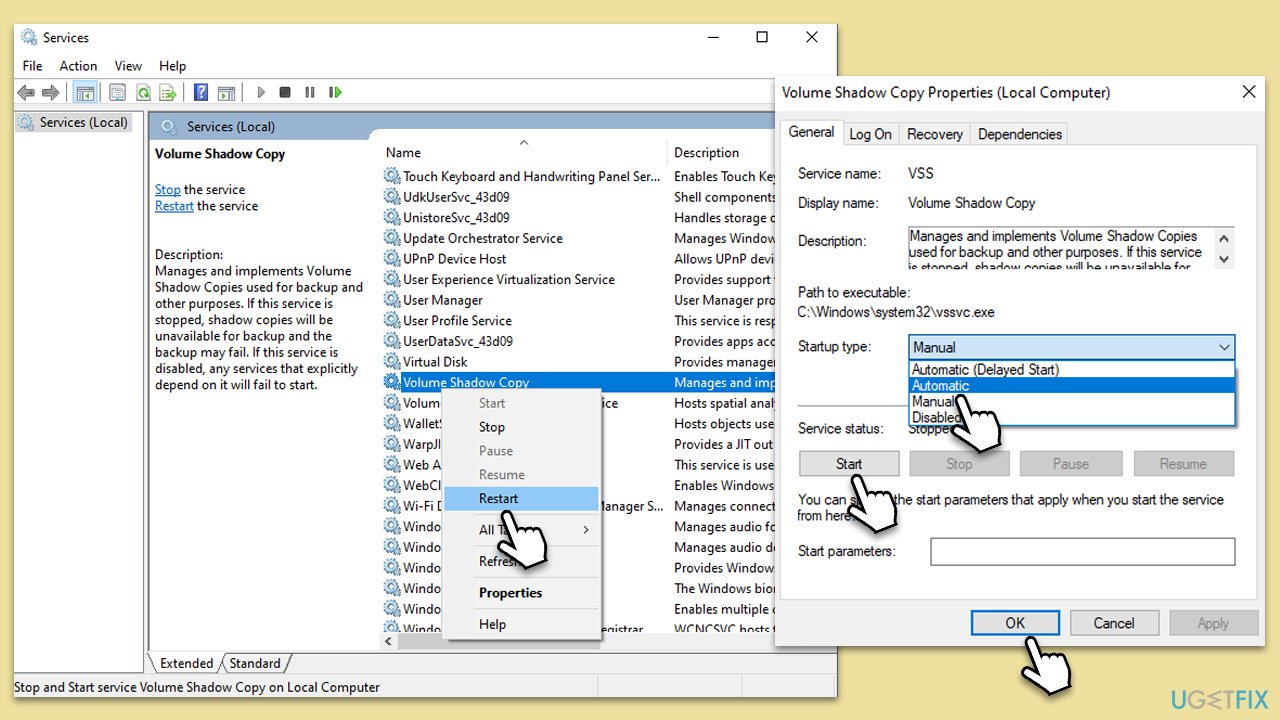The image size is (1280, 720).
Task: Click gear icon beside User Manager service
Action: [392, 300]
